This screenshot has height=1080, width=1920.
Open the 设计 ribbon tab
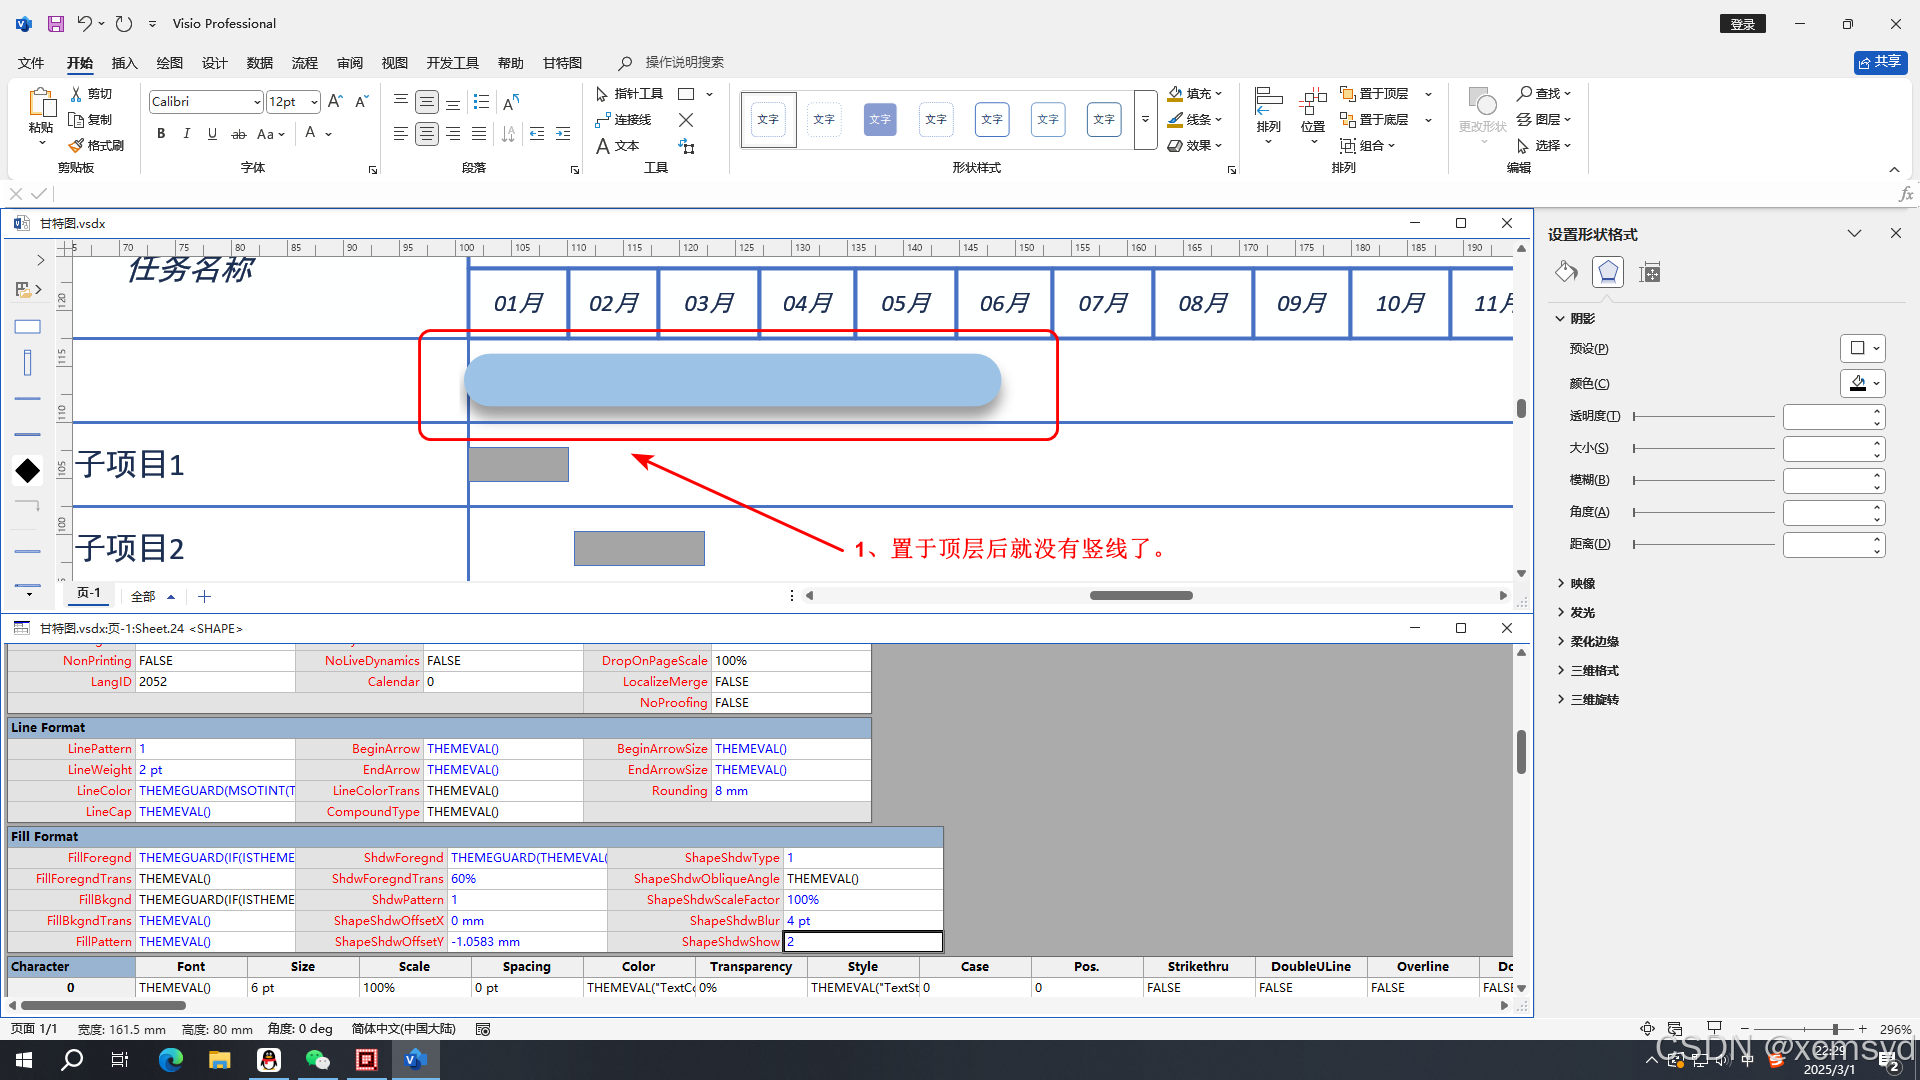point(214,63)
